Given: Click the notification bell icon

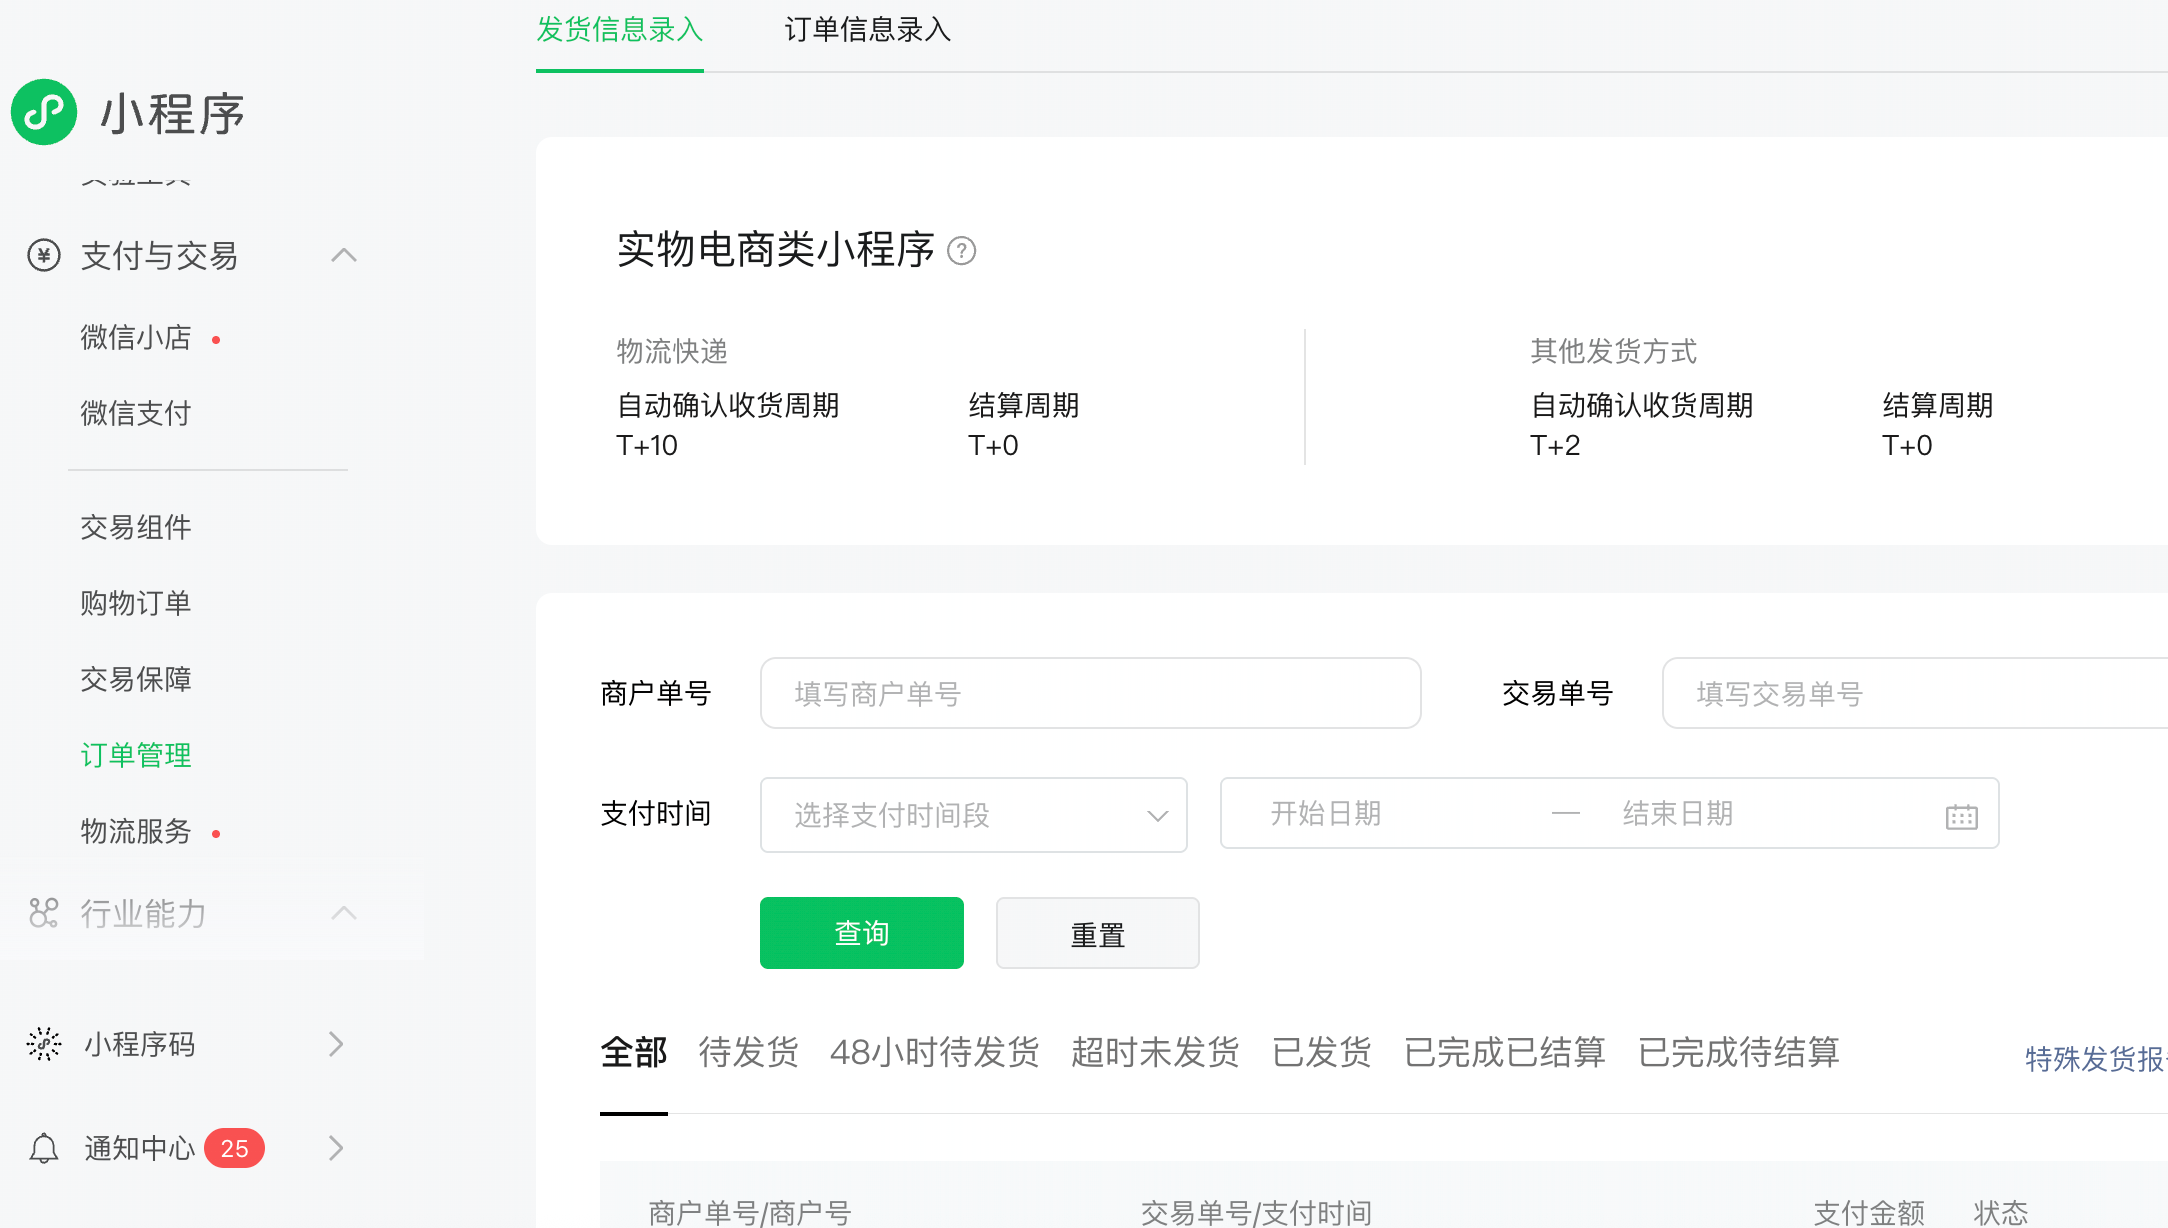Looking at the screenshot, I should pyautogui.click(x=44, y=1148).
